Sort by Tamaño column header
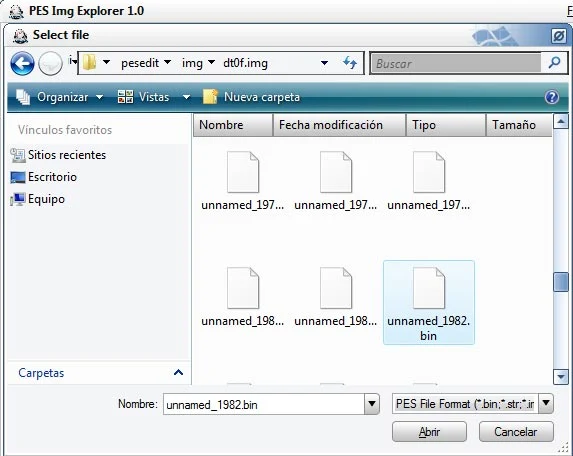This screenshot has width=573, height=456. [x=519, y=125]
